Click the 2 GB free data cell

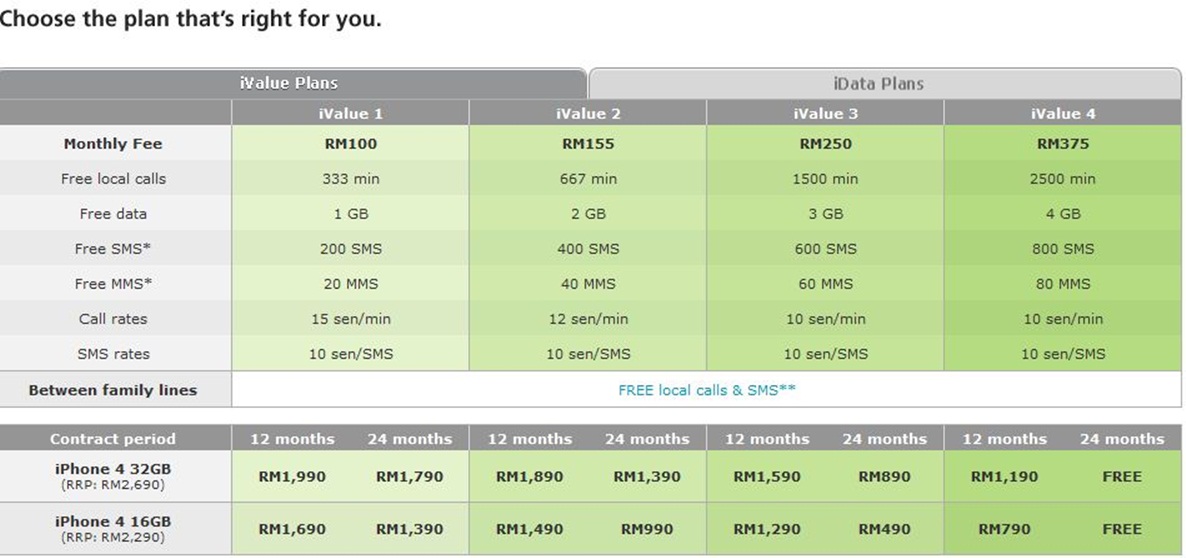(x=588, y=214)
